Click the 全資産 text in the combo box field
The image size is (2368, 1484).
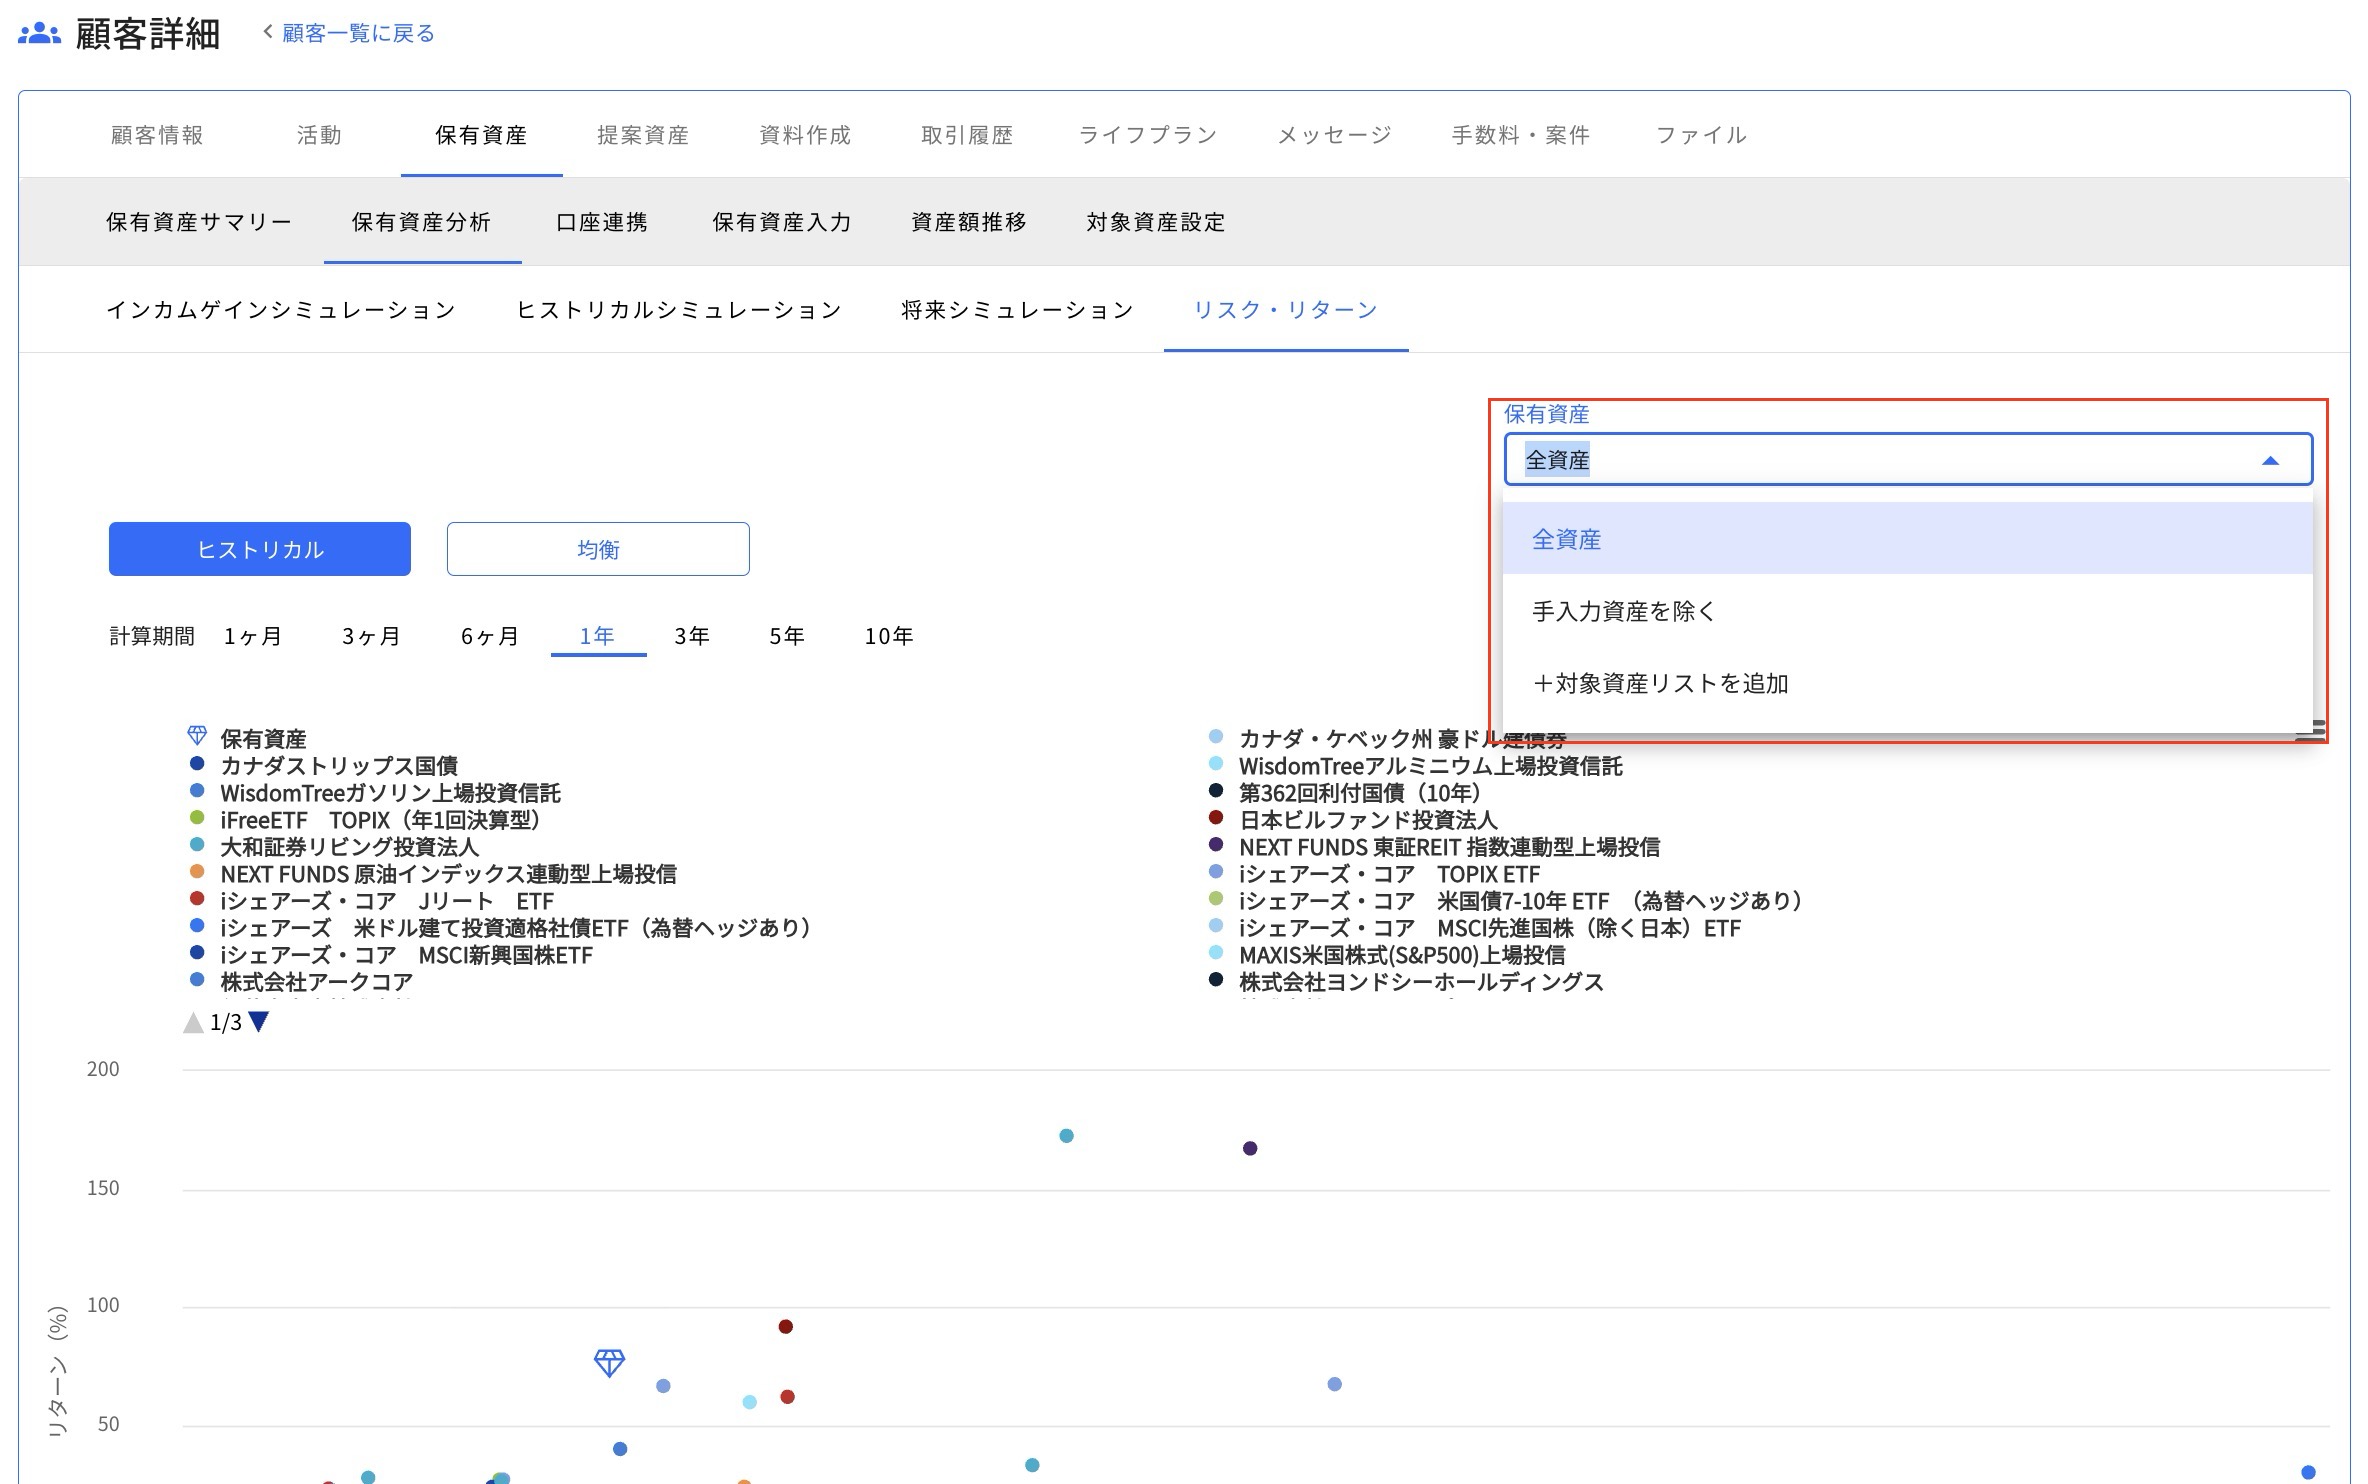pos(1557,460)
